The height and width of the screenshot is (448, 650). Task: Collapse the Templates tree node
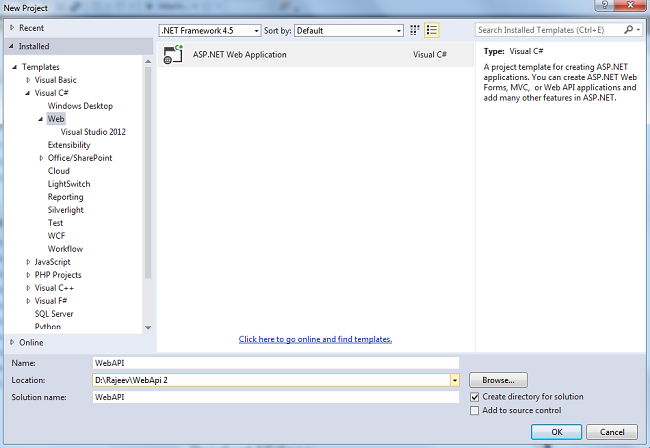pos(15,67)
